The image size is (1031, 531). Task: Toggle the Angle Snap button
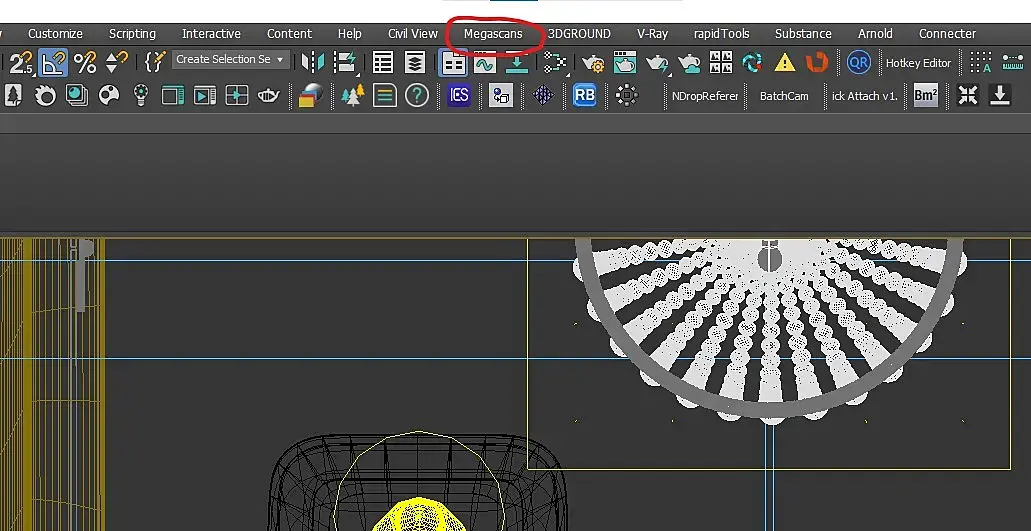point(53,63)
